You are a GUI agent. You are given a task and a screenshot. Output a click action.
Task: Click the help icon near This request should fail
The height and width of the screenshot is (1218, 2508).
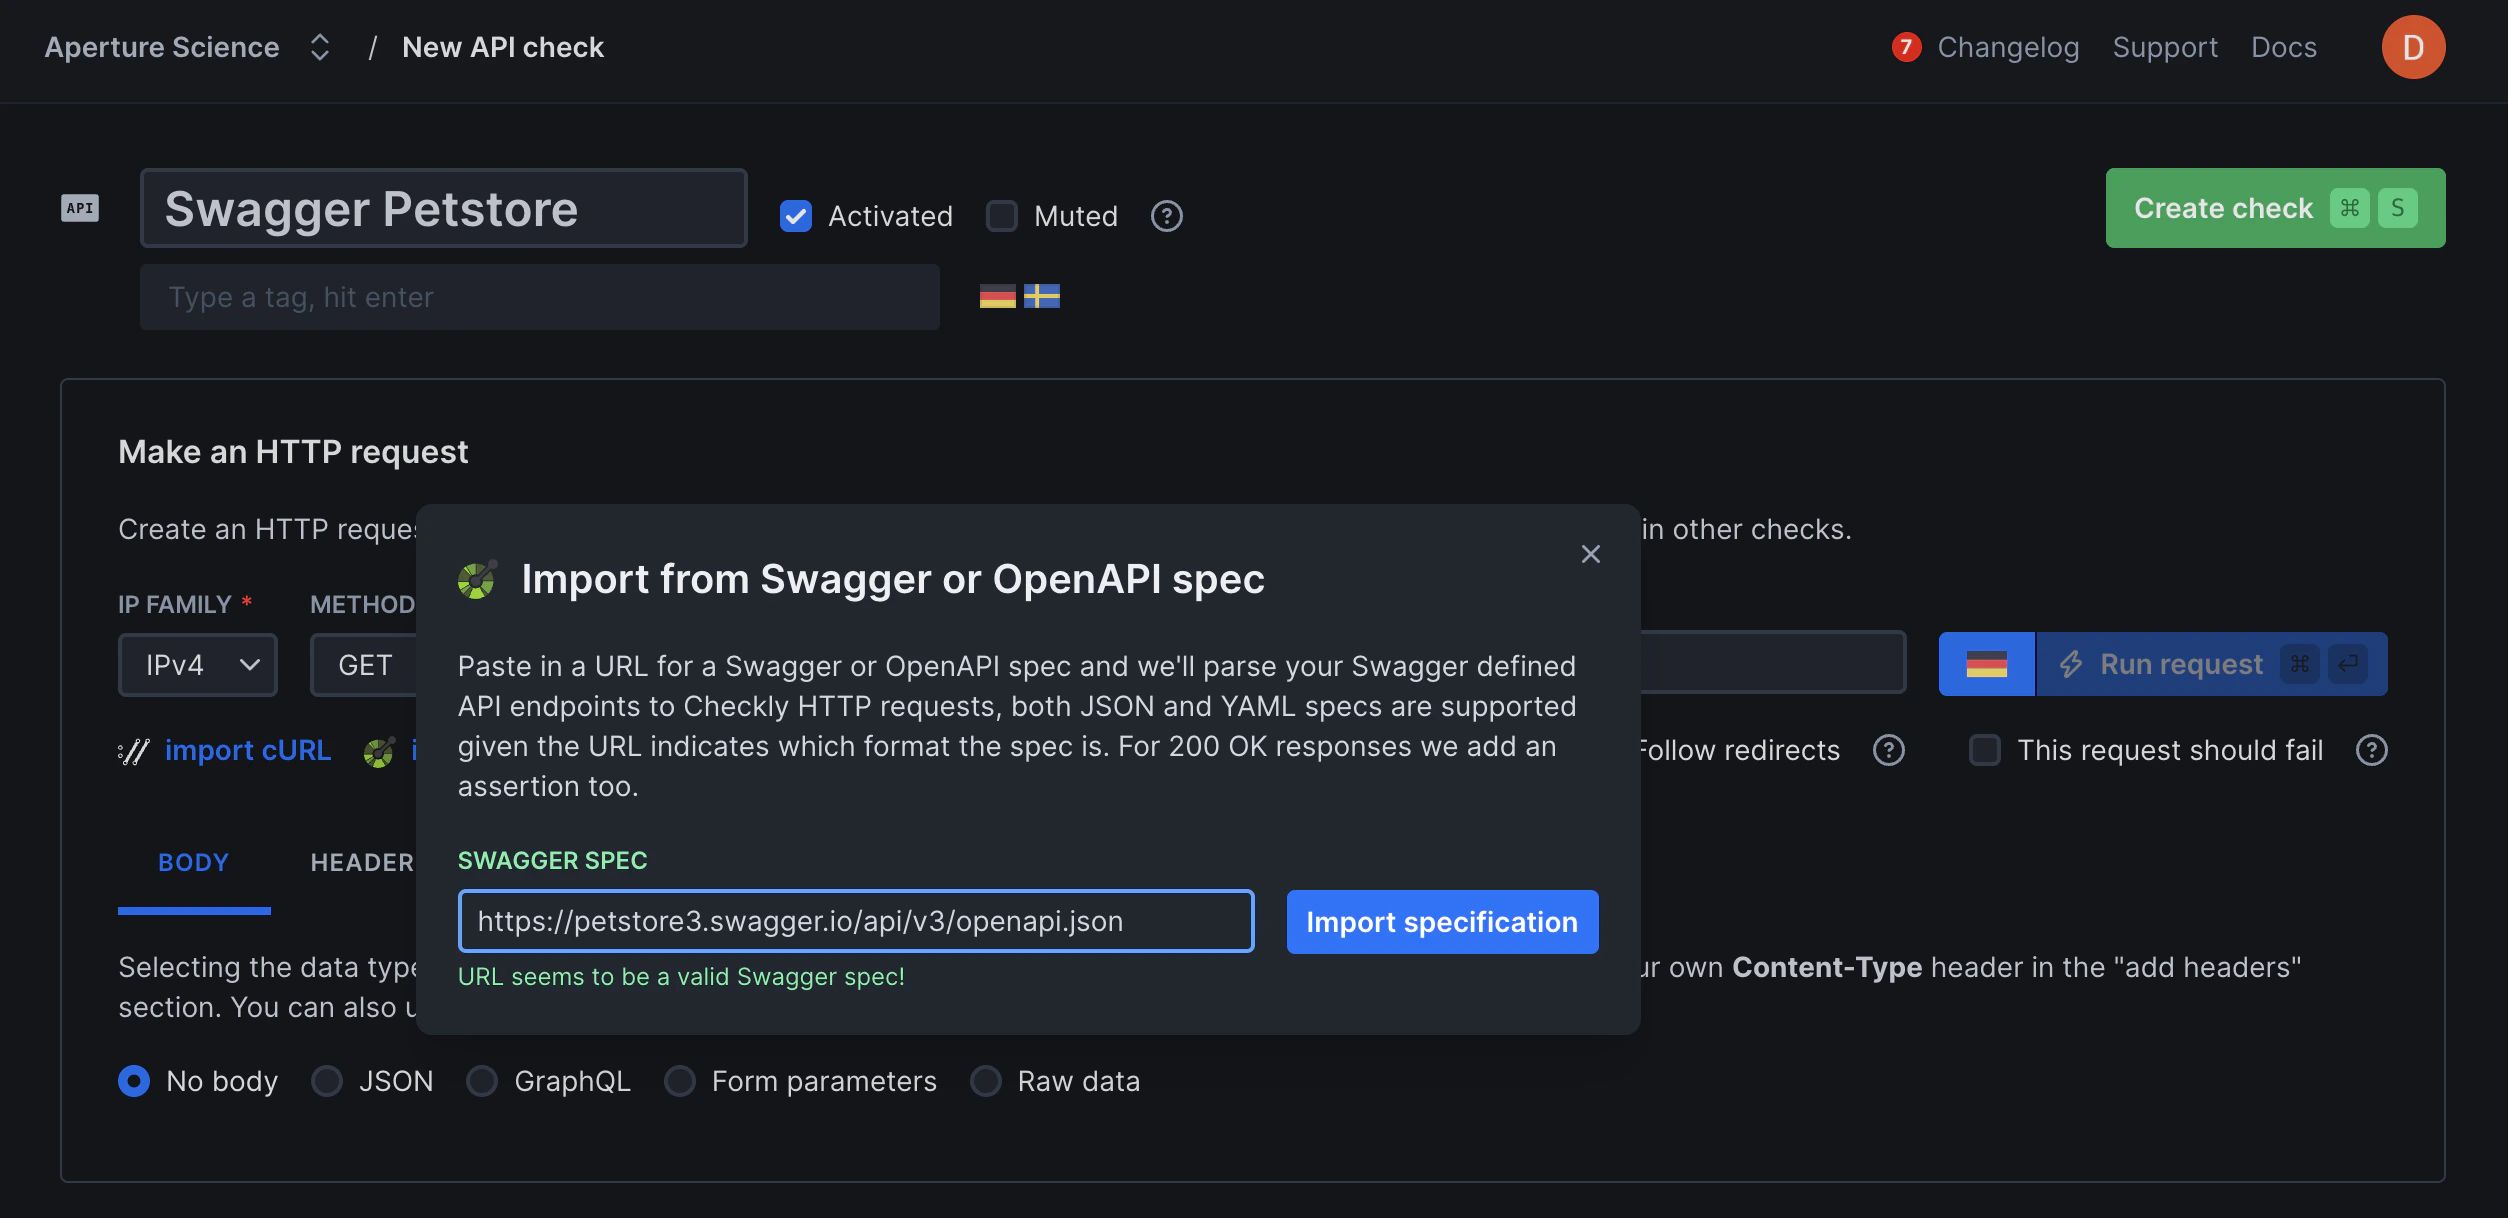tap(2371, 750)
